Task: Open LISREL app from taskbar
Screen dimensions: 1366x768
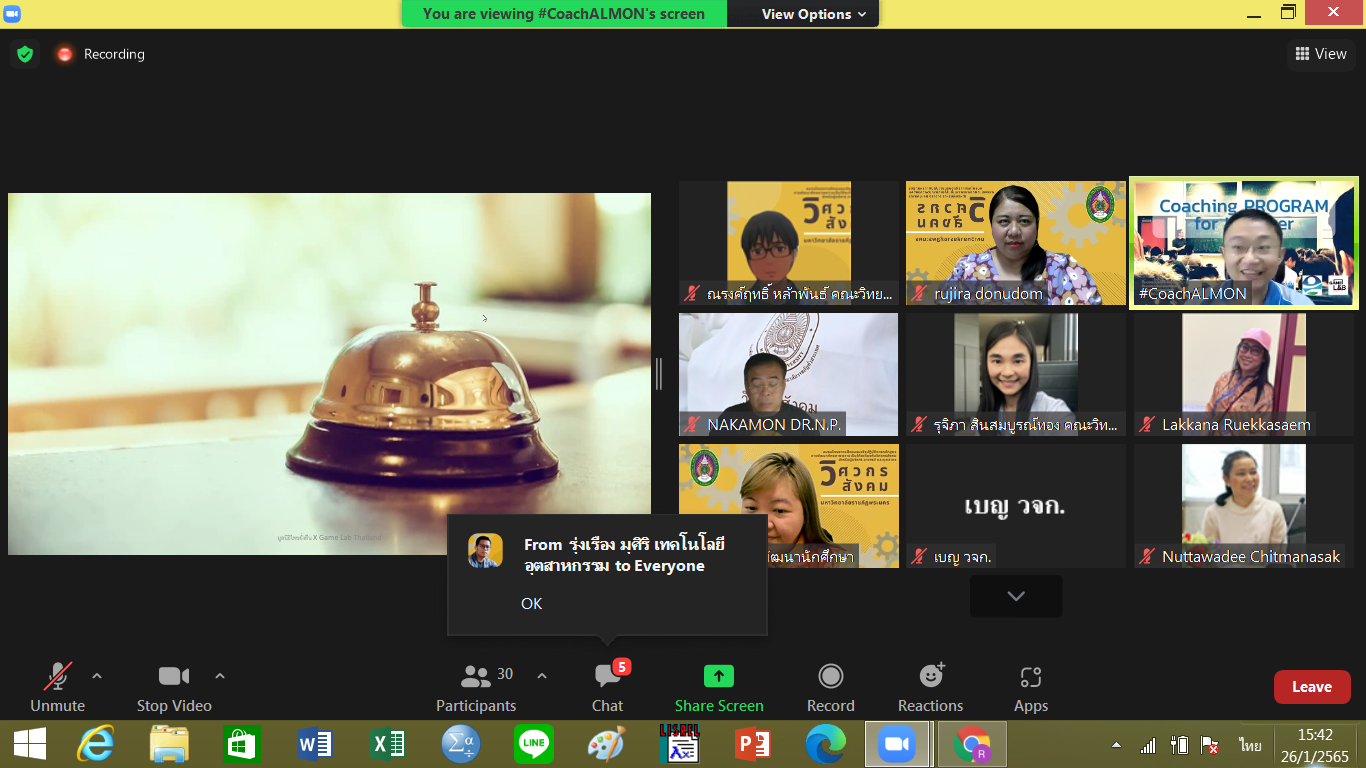Action: tap(679, 744)
